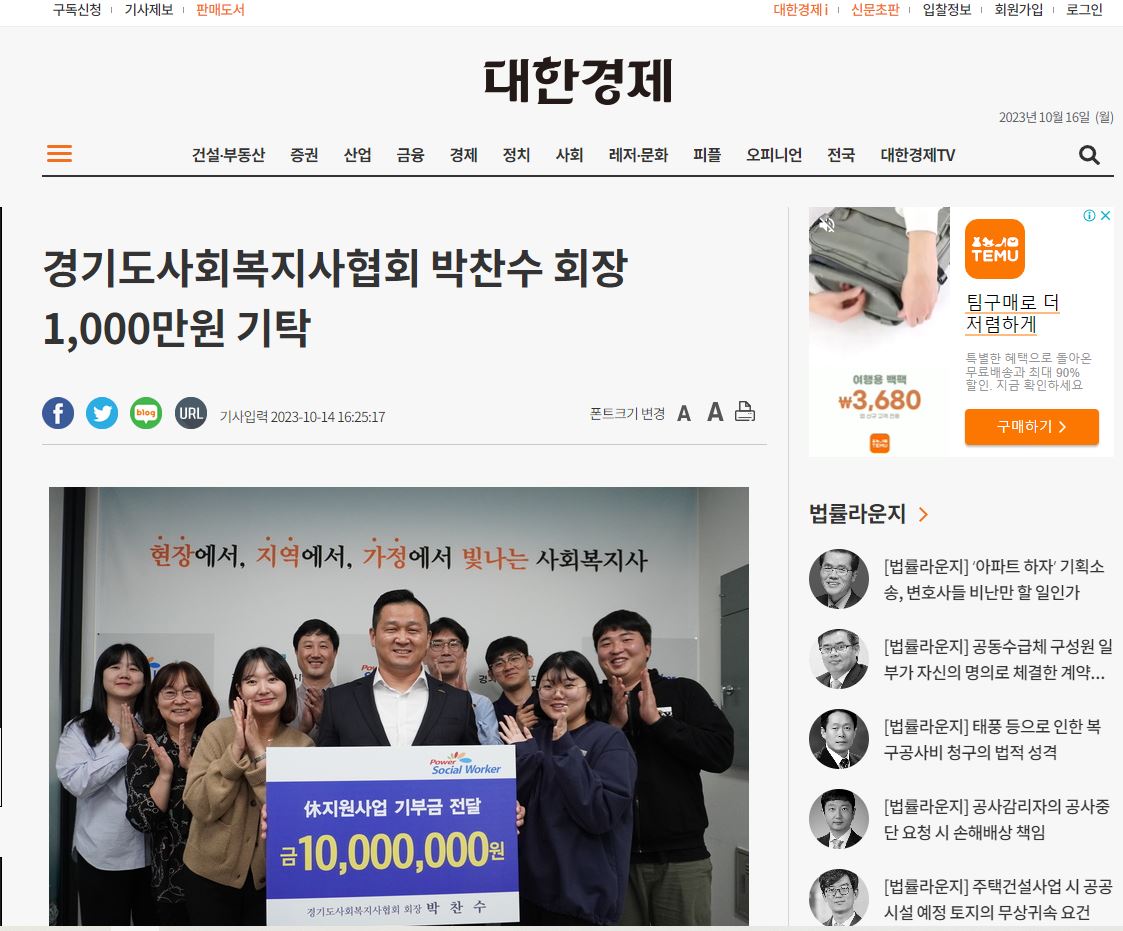
Task: Share article on Facebook
Action: (58, 413)
